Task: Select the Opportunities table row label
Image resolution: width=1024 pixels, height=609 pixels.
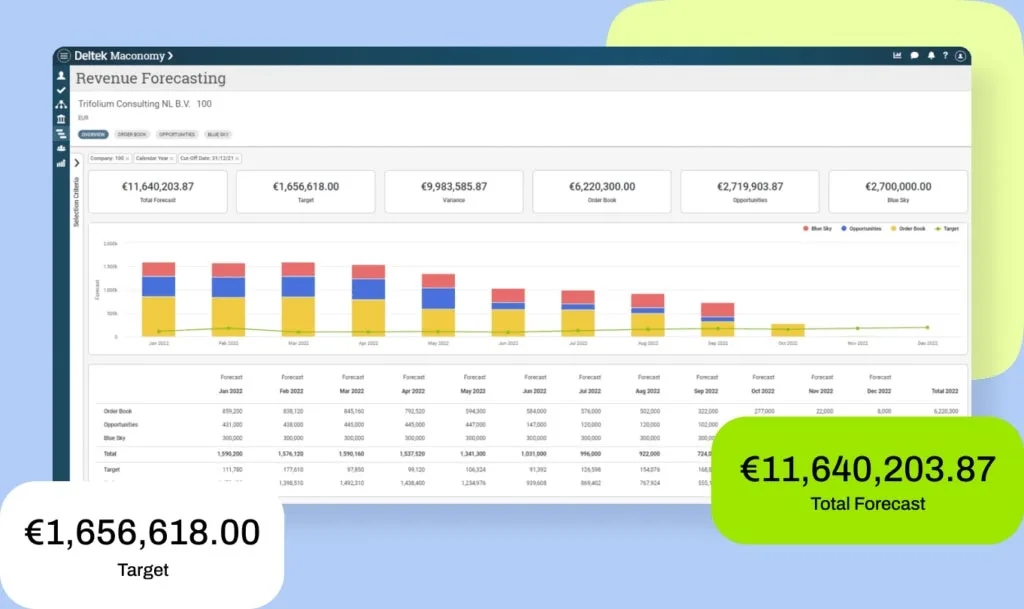Action: pyautogui.click(x=121, y=425)
